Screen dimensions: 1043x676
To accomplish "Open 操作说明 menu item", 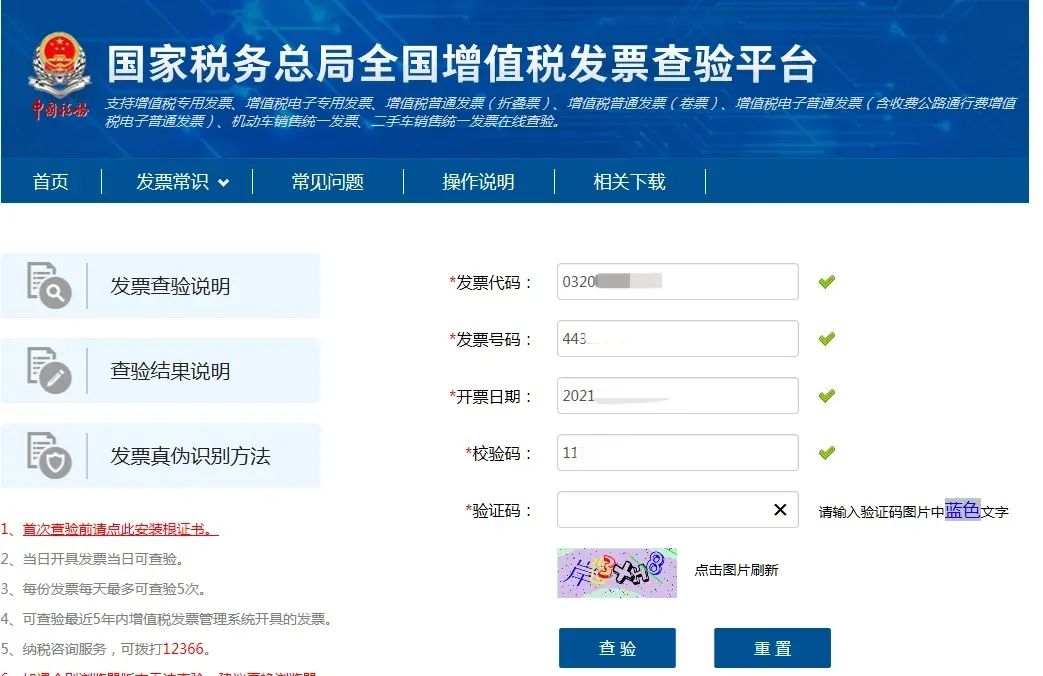I will (x=478, y=182).
